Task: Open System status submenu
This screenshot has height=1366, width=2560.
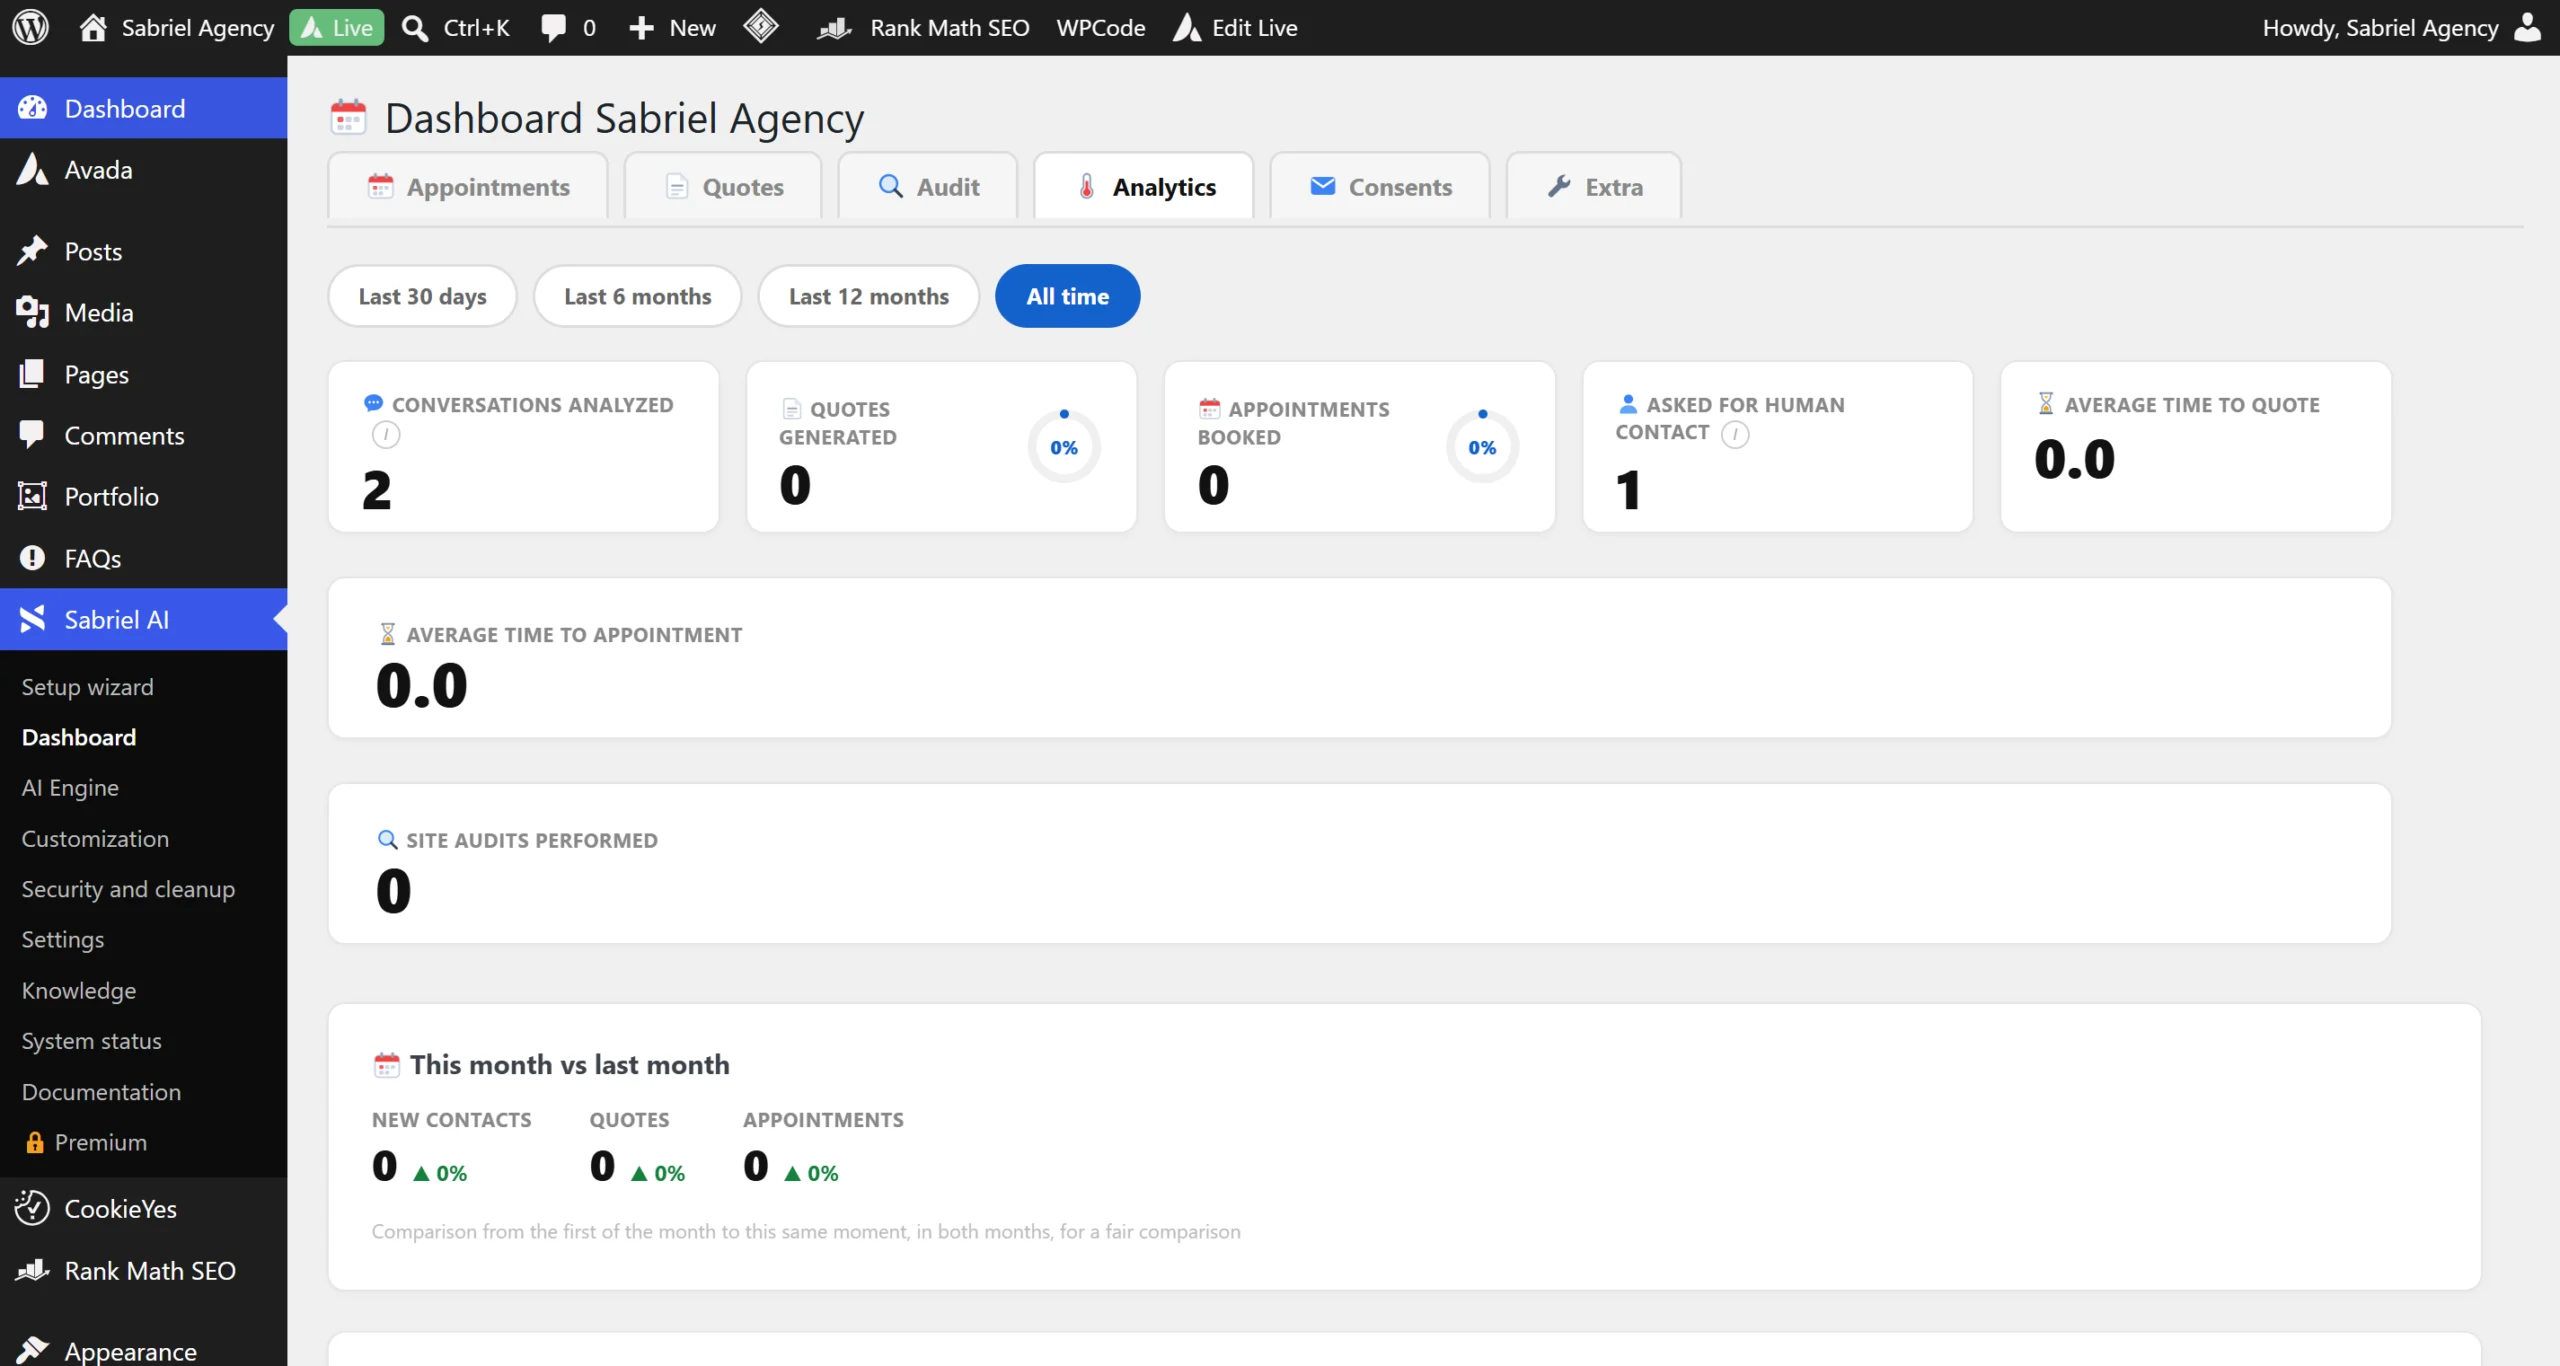Action: (x=91, y=1041)
